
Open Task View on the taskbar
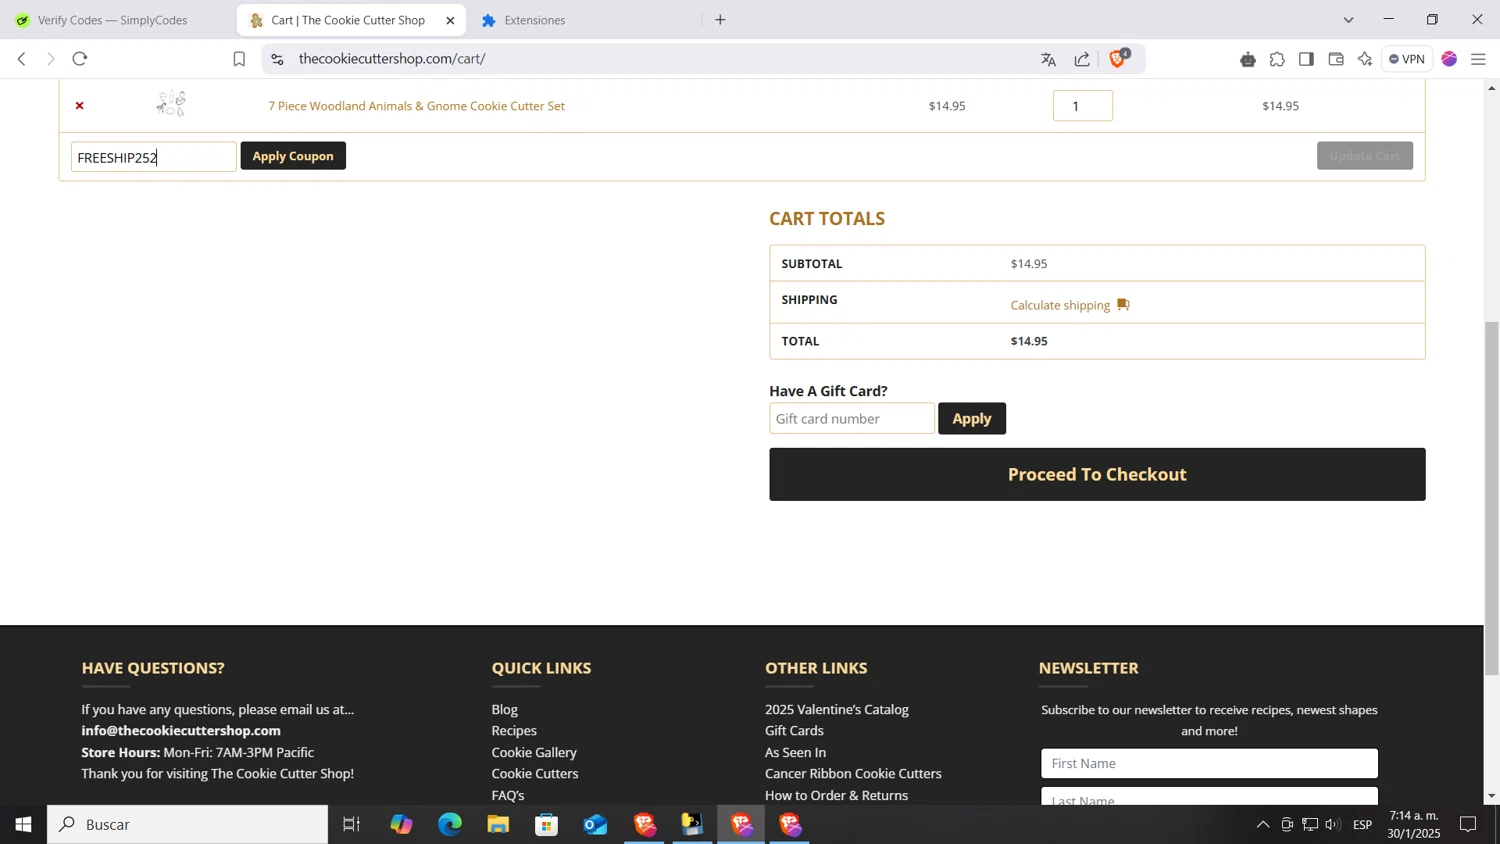point(352,824)
